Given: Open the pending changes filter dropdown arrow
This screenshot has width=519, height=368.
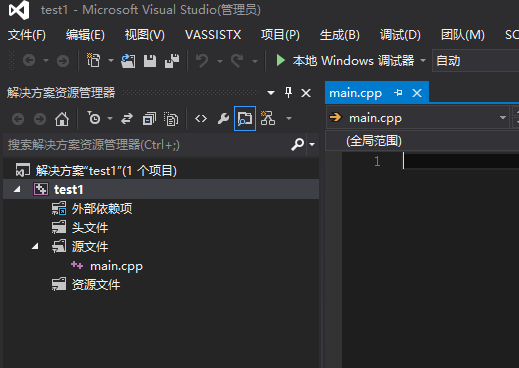Looking at the screenshot, I should (x=110, y=118).
